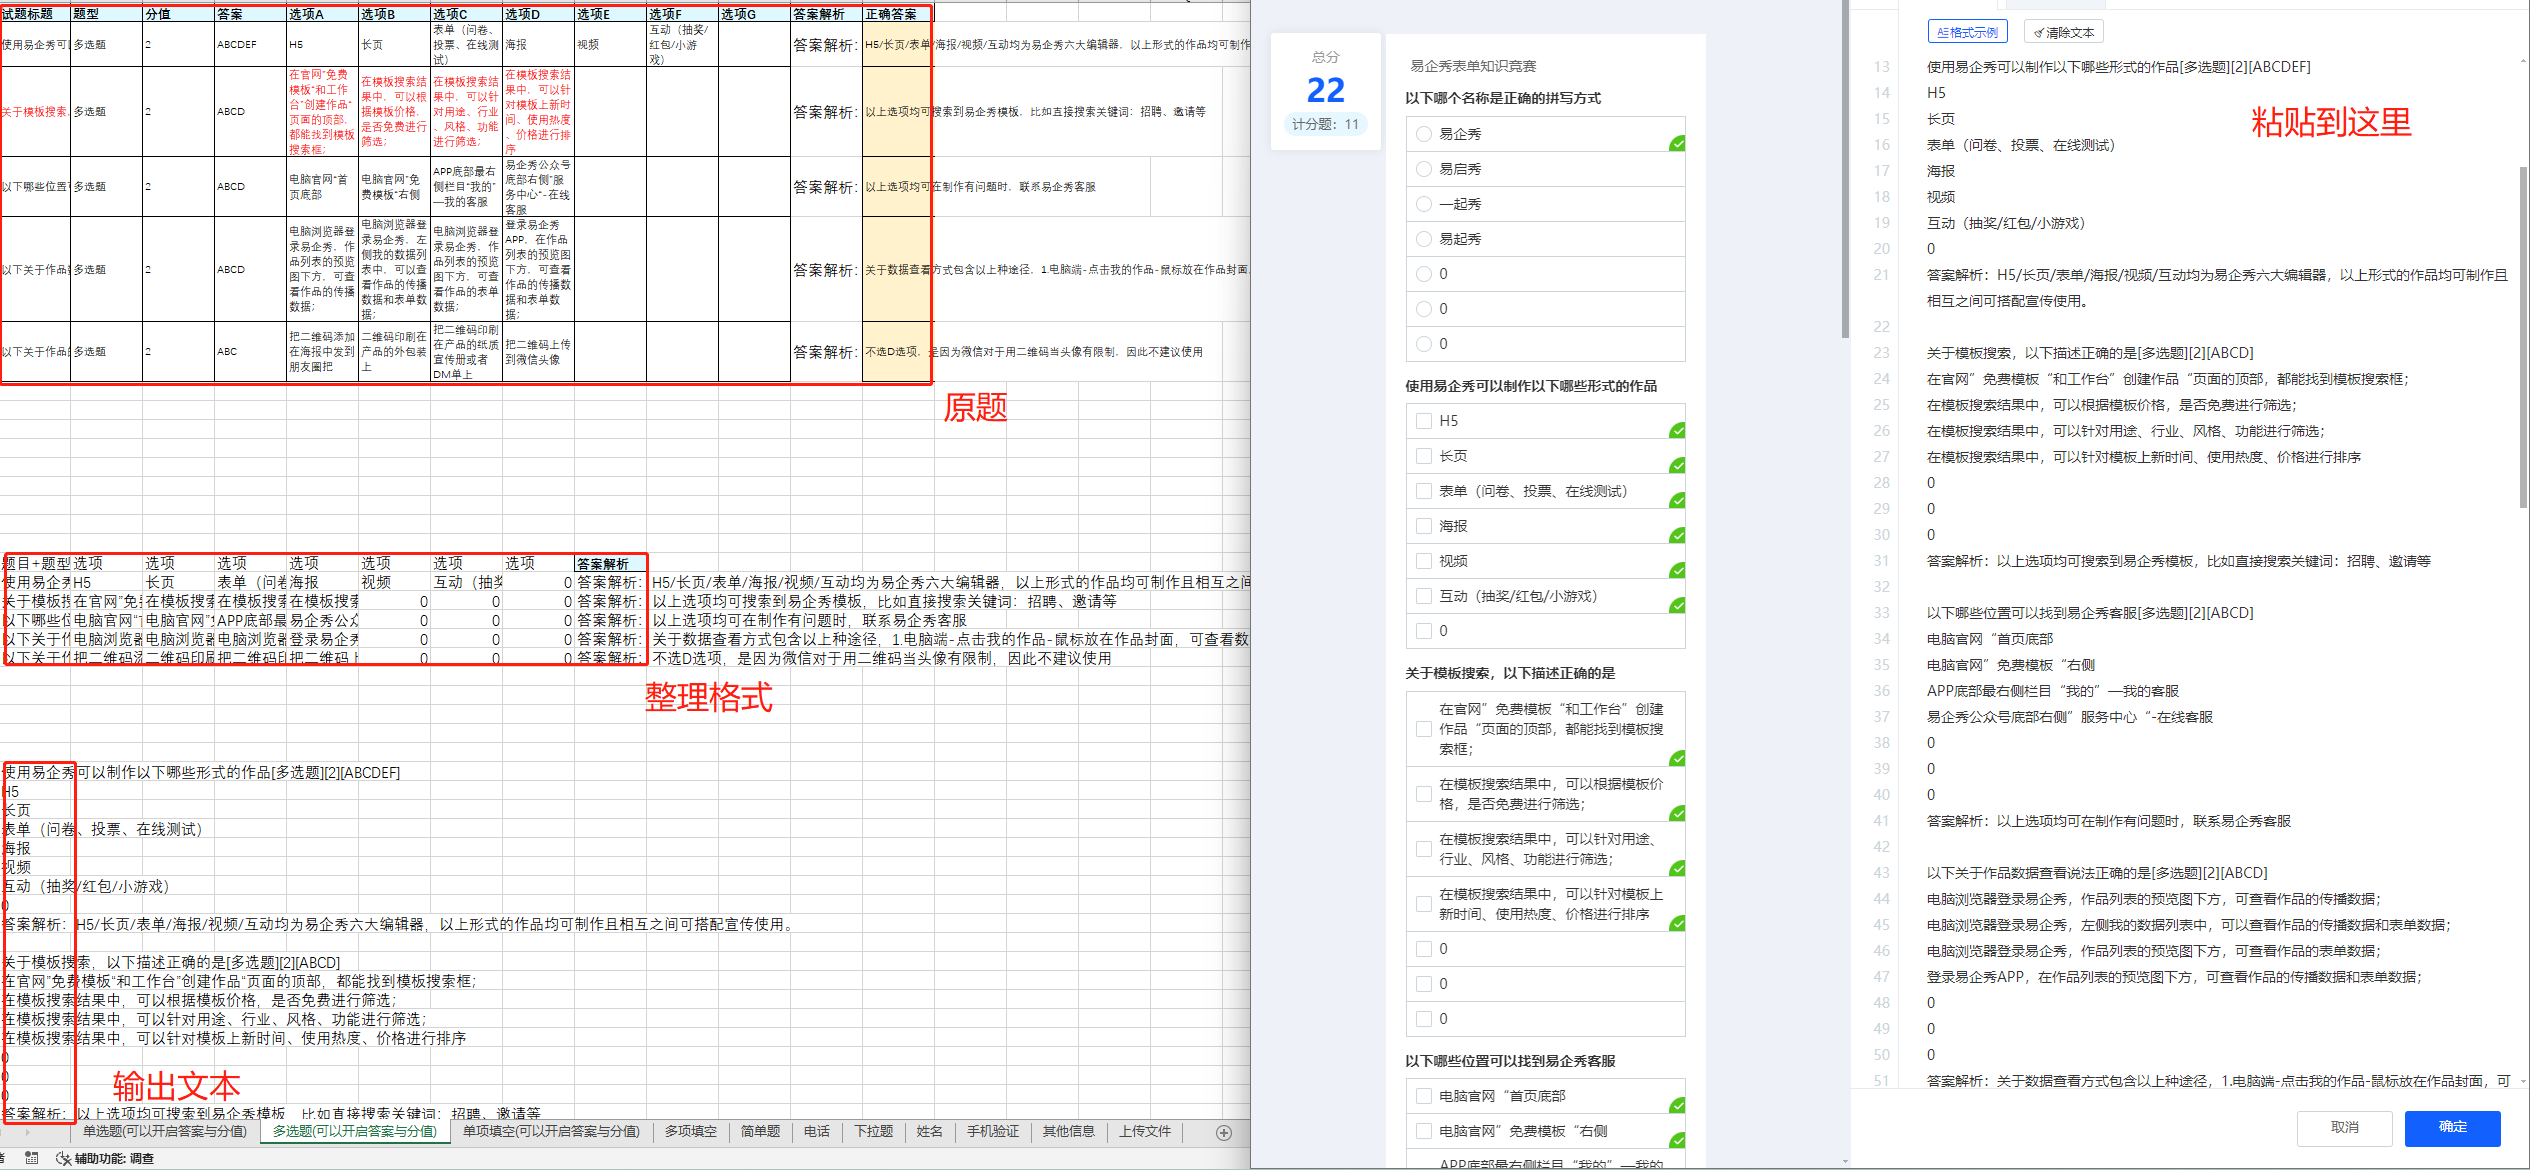Open the 姓名 sheet tab
Image resolution: width=2530 pixels, height=1170 pixels.
[930, 1132]
